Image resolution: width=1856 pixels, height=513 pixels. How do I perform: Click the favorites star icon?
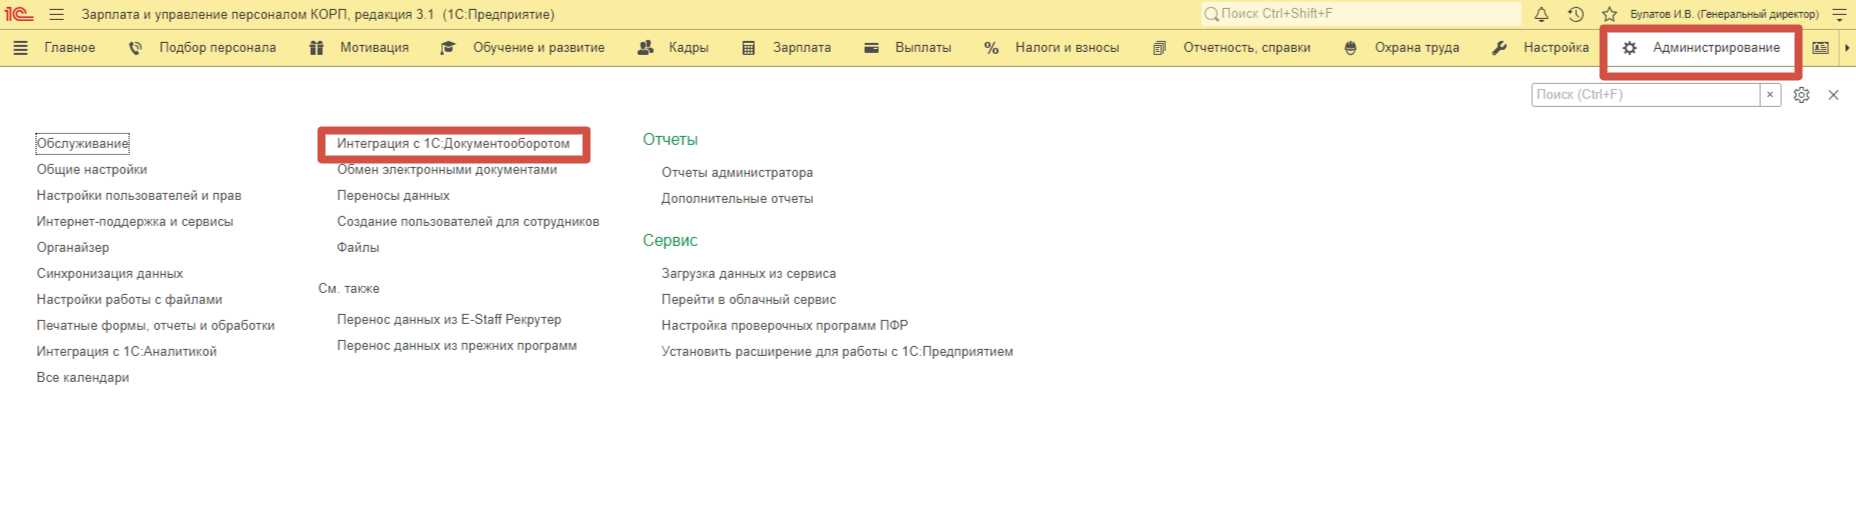pos(1609,14)
